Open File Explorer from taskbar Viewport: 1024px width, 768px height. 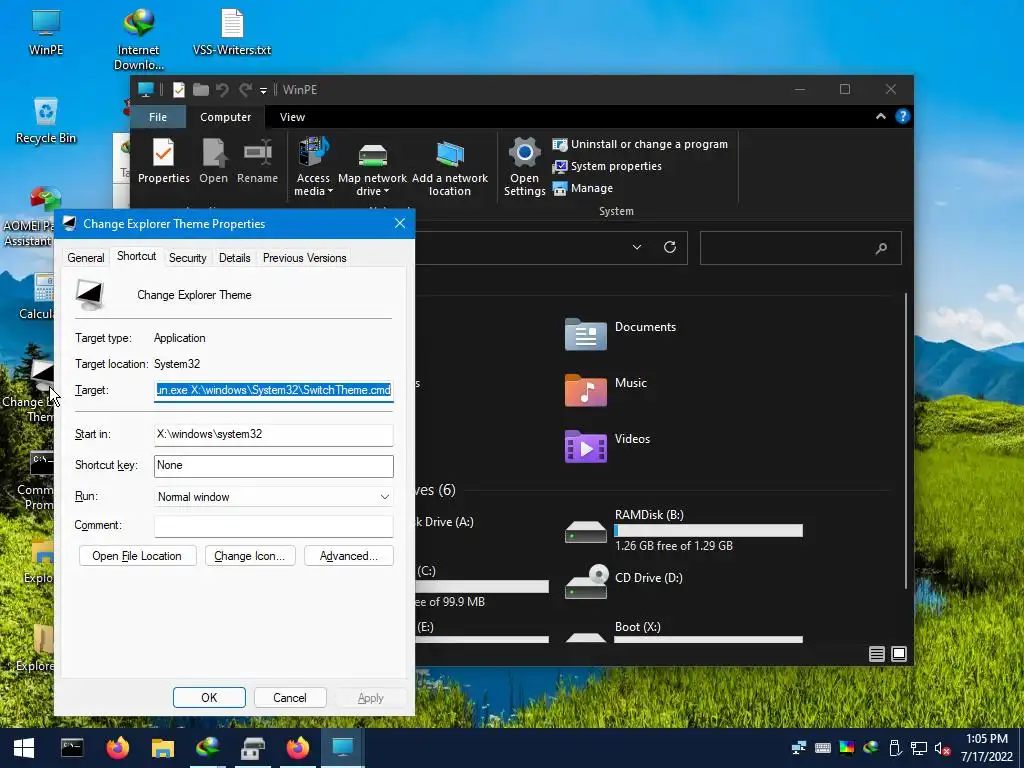163,748
